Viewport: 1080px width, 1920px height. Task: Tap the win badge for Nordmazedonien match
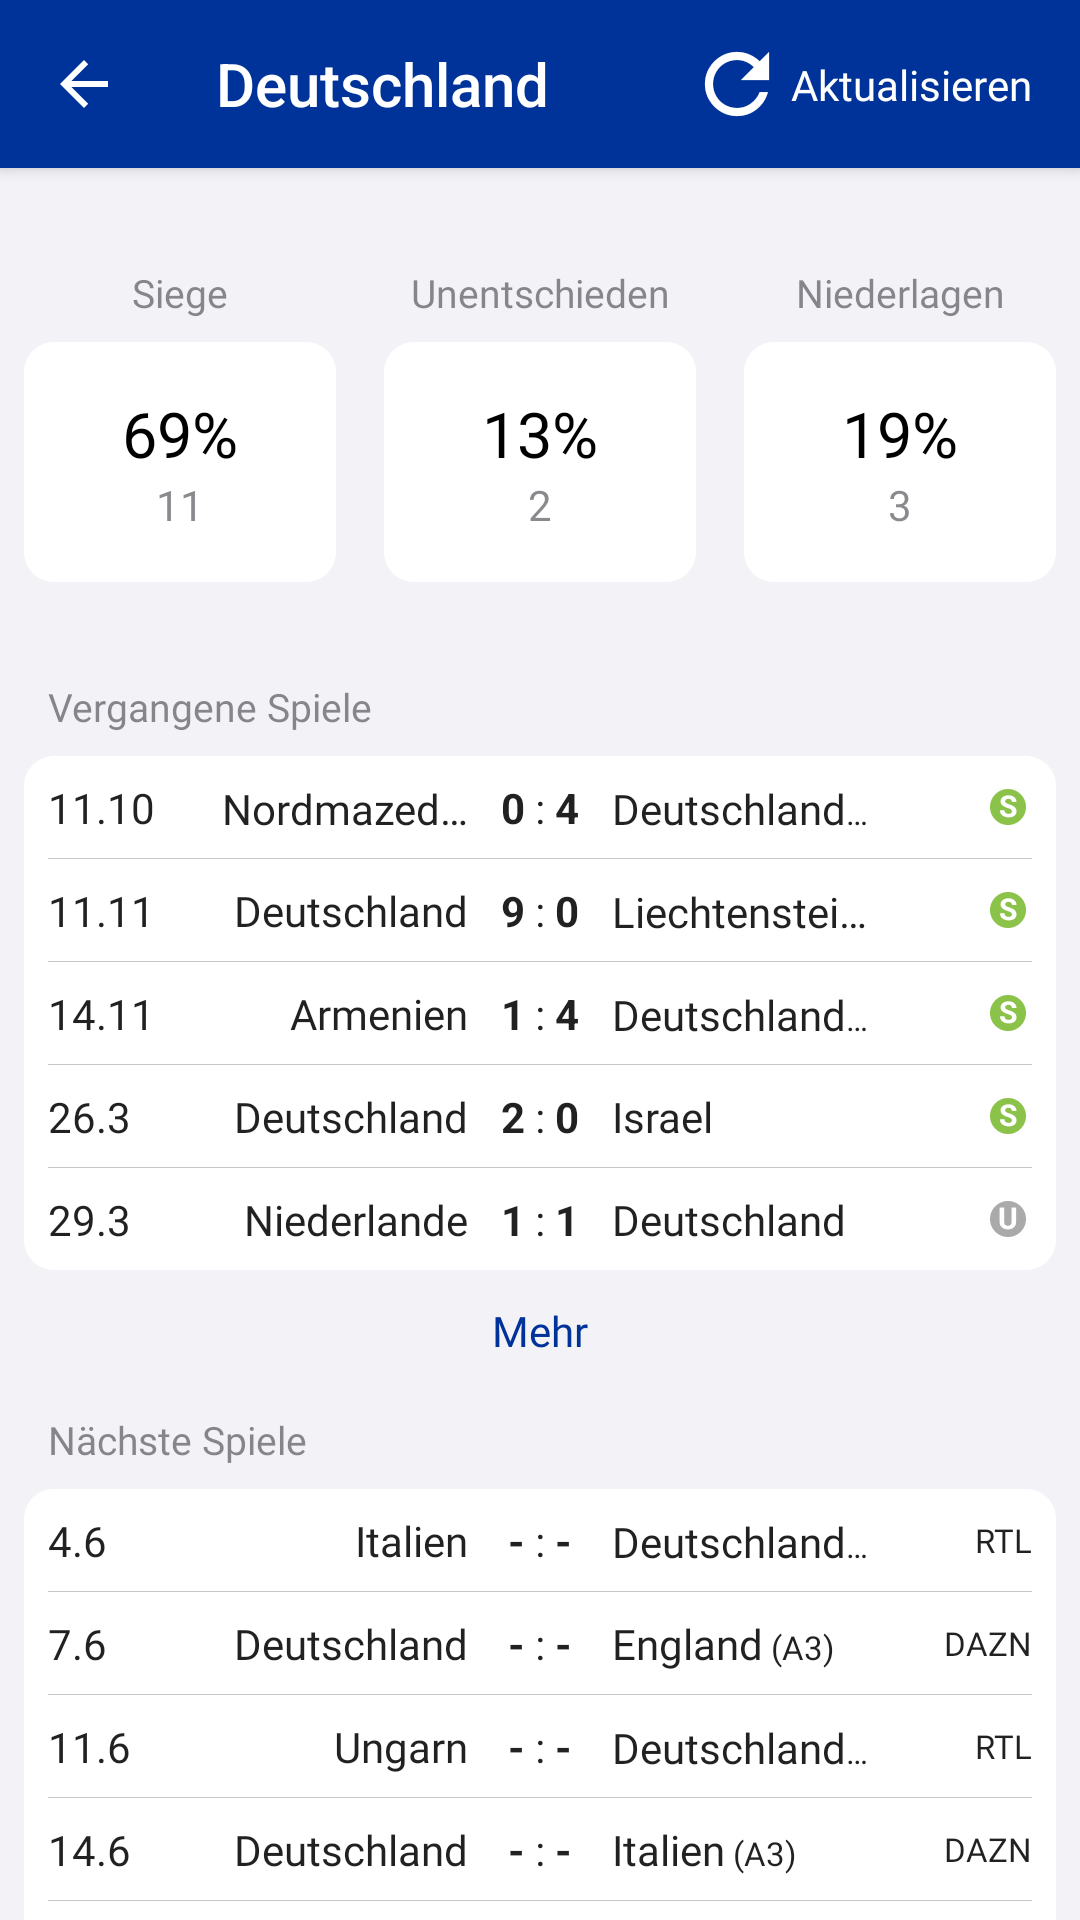click(1008, 807)
